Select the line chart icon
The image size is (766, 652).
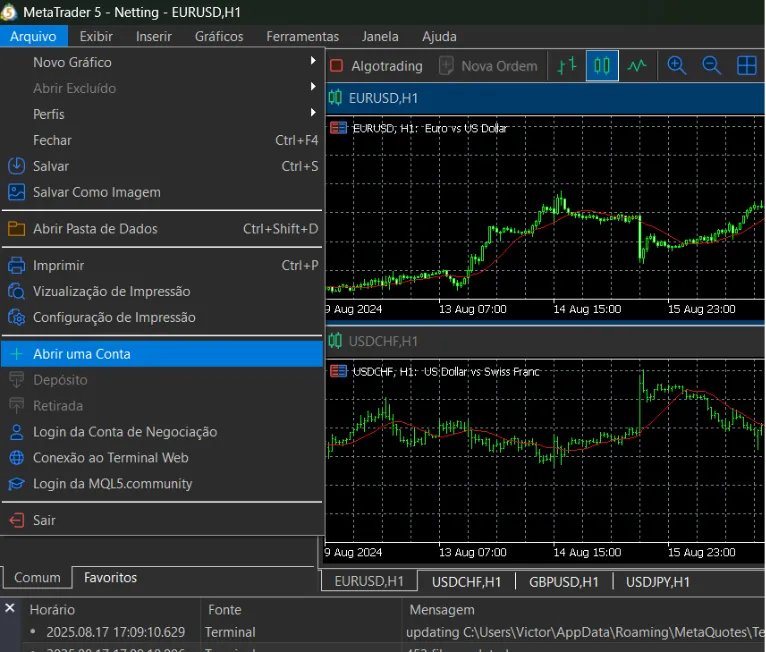[637, 65]
